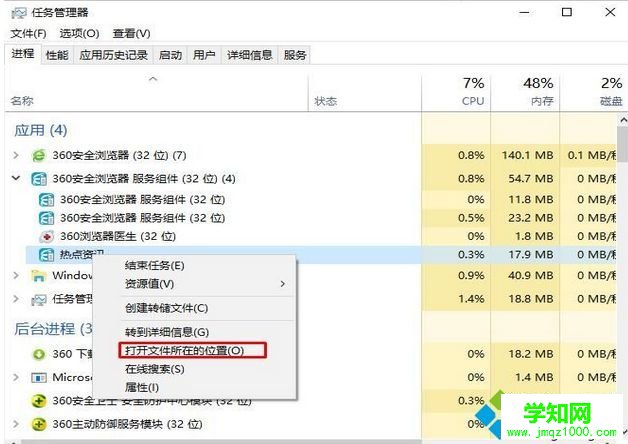This screenshot has height=444, width=628.
Task: Click the 18.8 MB memory value
Action: tap(531, 299)
